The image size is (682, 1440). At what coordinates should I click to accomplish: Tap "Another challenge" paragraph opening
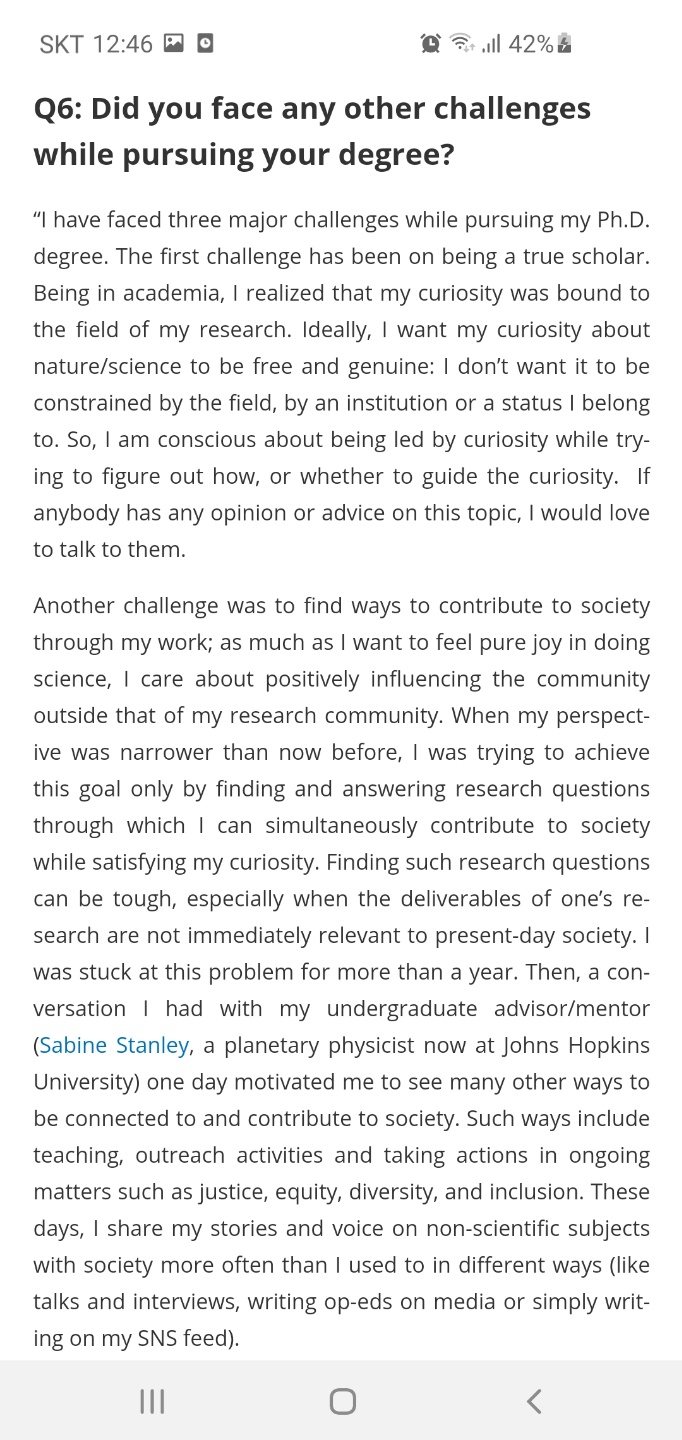point(113,606)
